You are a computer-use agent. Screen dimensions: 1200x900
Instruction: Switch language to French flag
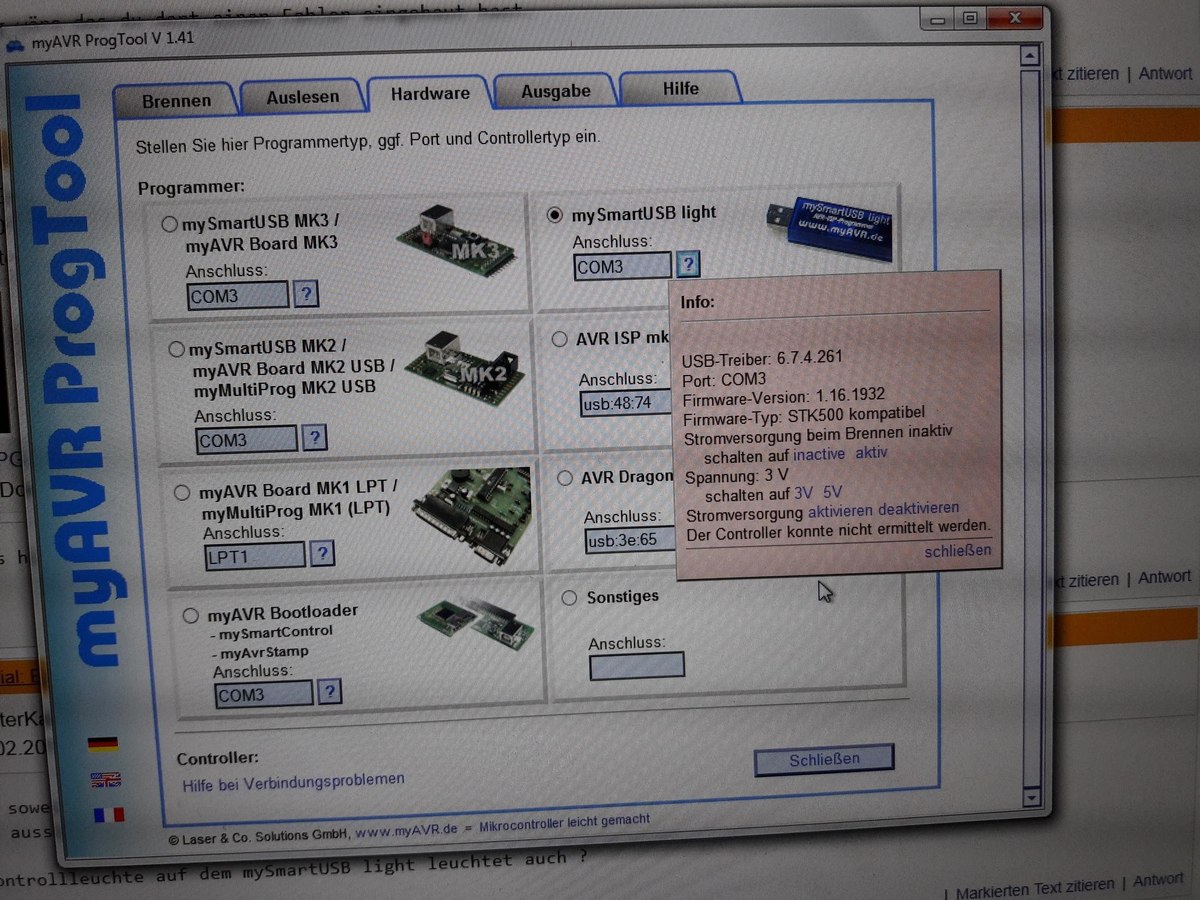[108, 814]
